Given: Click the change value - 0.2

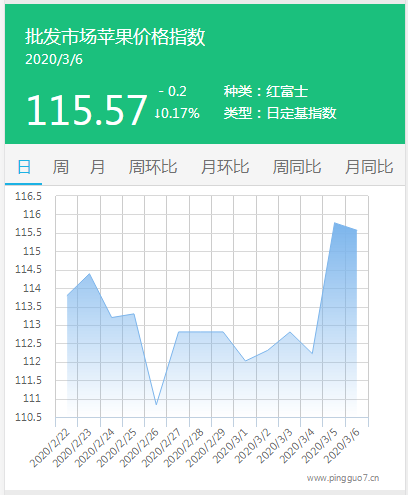Looking at the screenshot, I should click(x=173, y=91).
